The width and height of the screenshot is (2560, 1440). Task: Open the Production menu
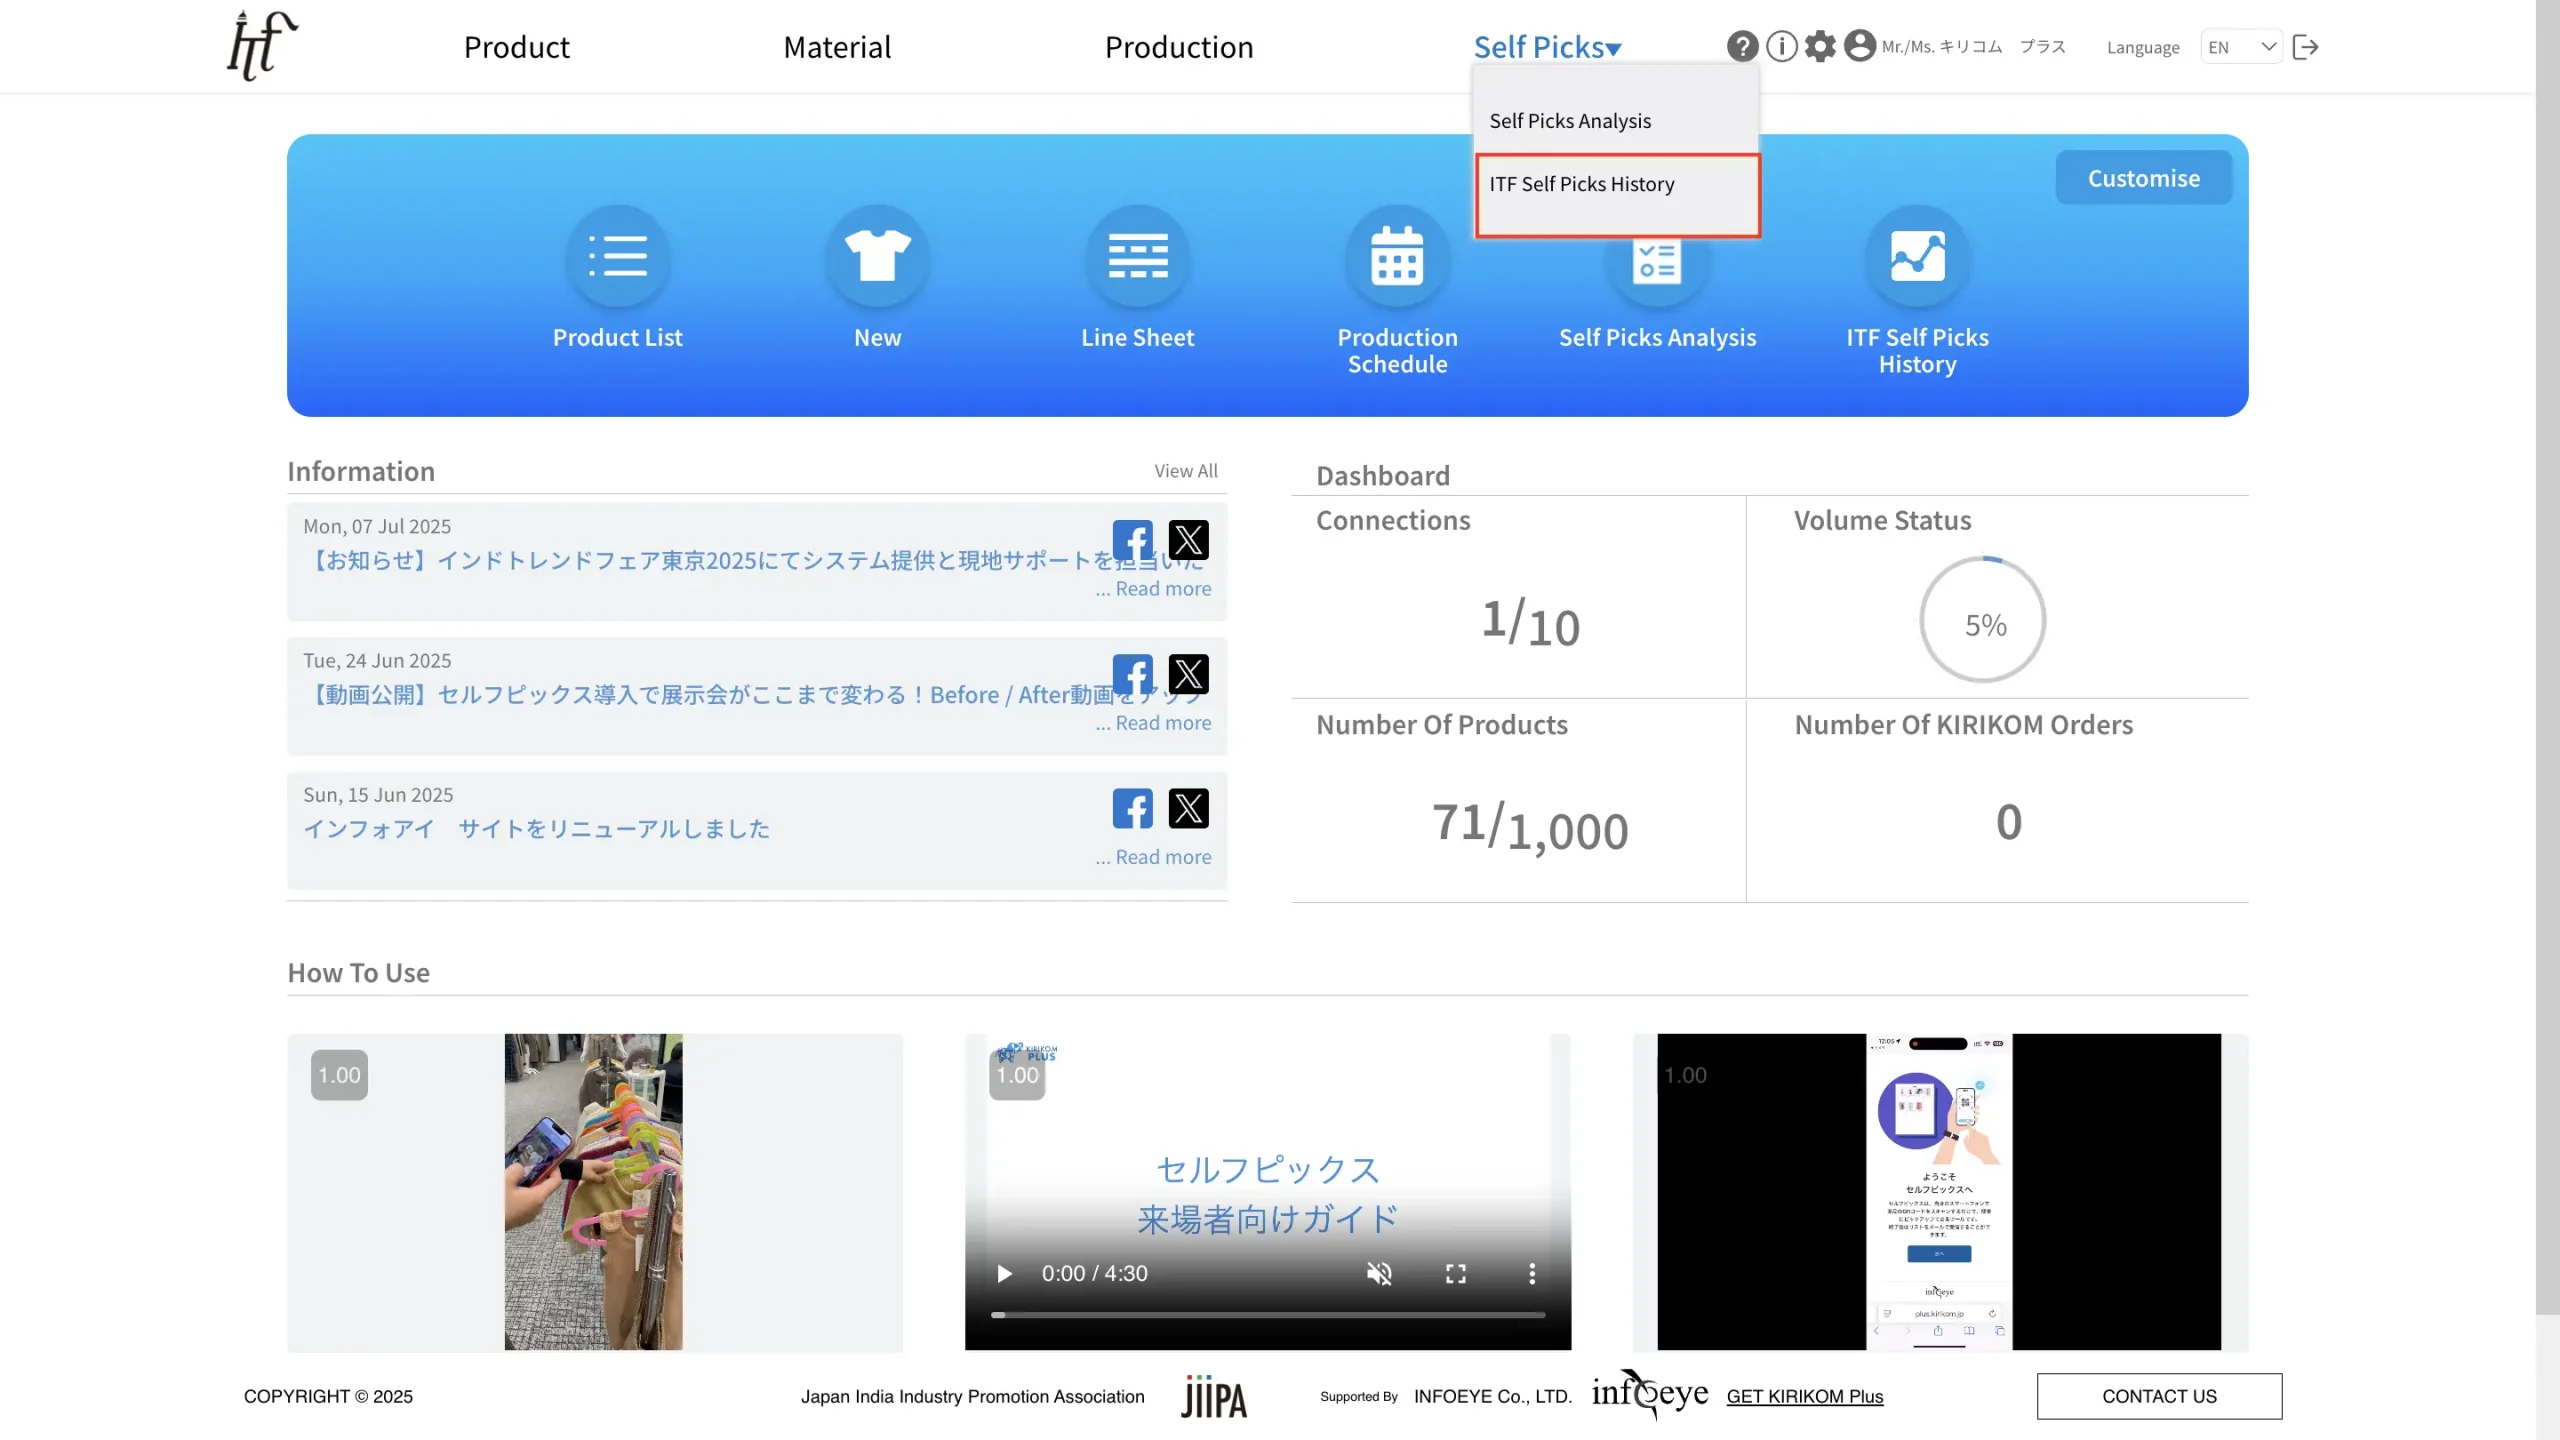pos(1179,47)
